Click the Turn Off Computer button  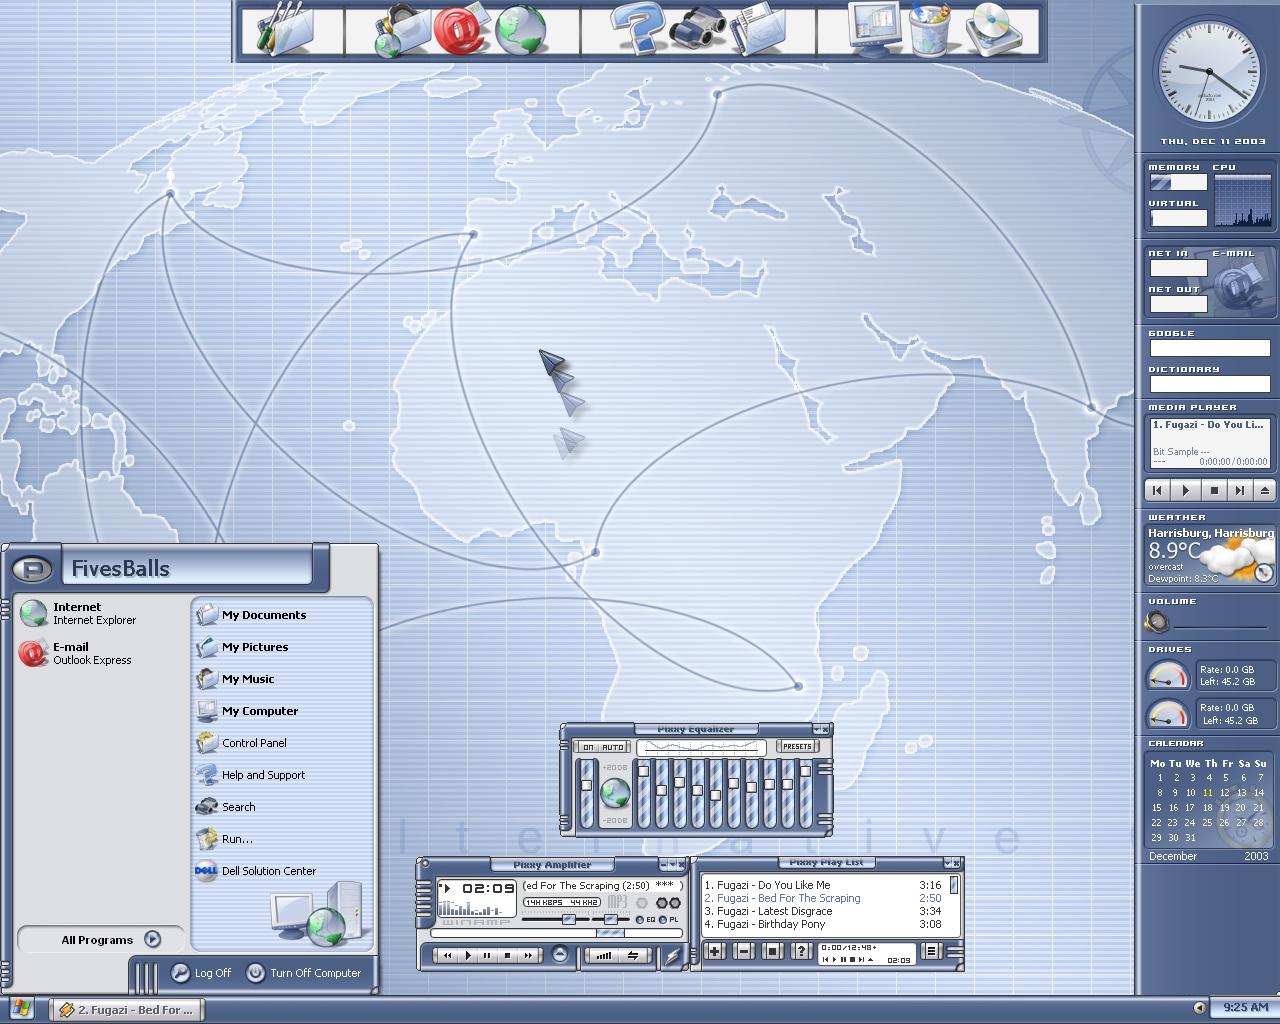pyautogui.click(x=304, y=973)
